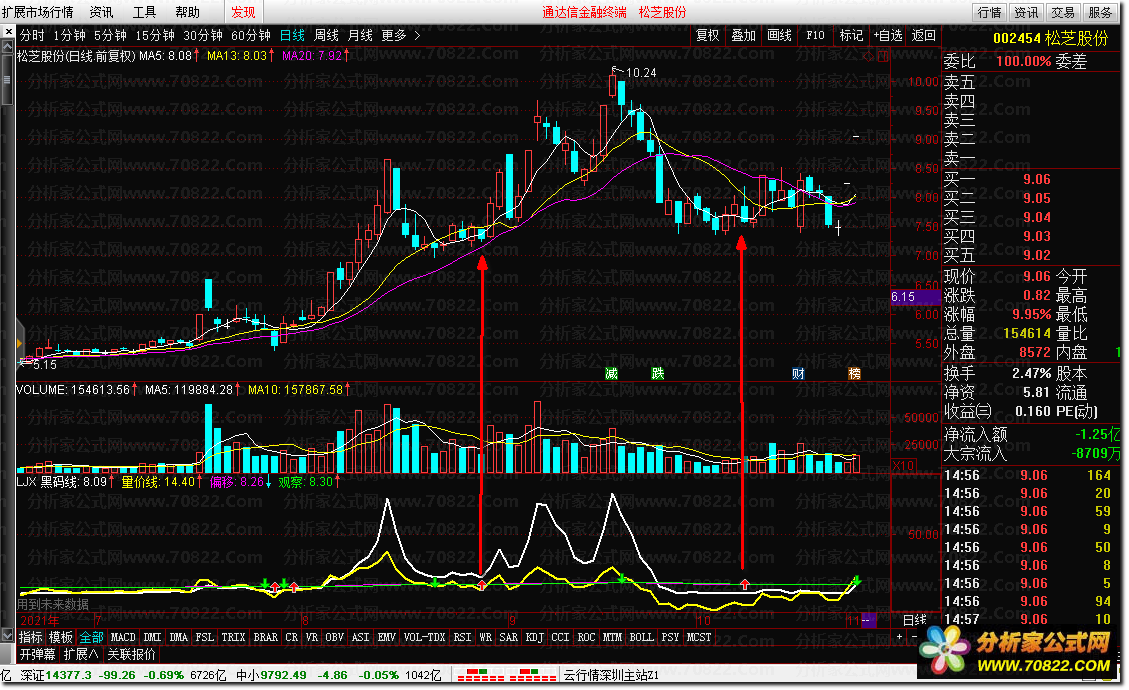Switch to 1分钟 period
This screenshot has height=690, width=1129.
tap(69, 35)
